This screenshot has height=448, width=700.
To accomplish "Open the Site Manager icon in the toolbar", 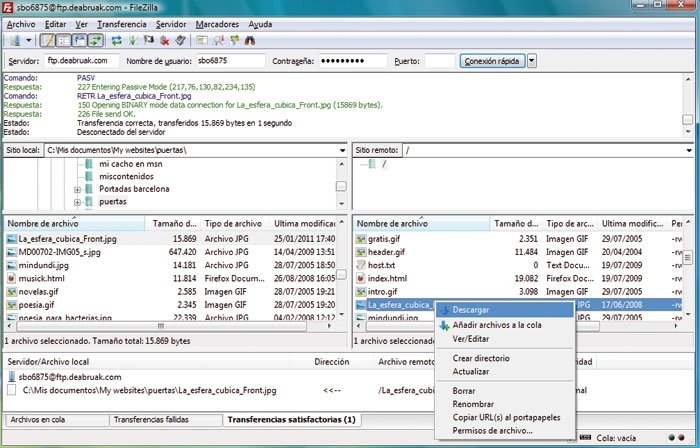I will [15, 41].
